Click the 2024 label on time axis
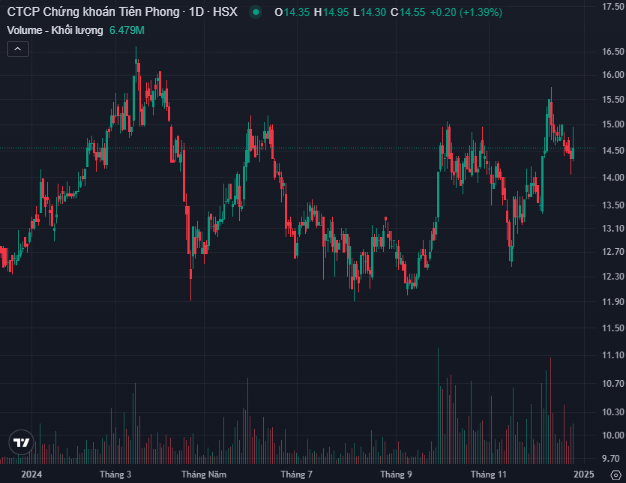This screenshot has height=483, width=626. [x=32, y=474]
